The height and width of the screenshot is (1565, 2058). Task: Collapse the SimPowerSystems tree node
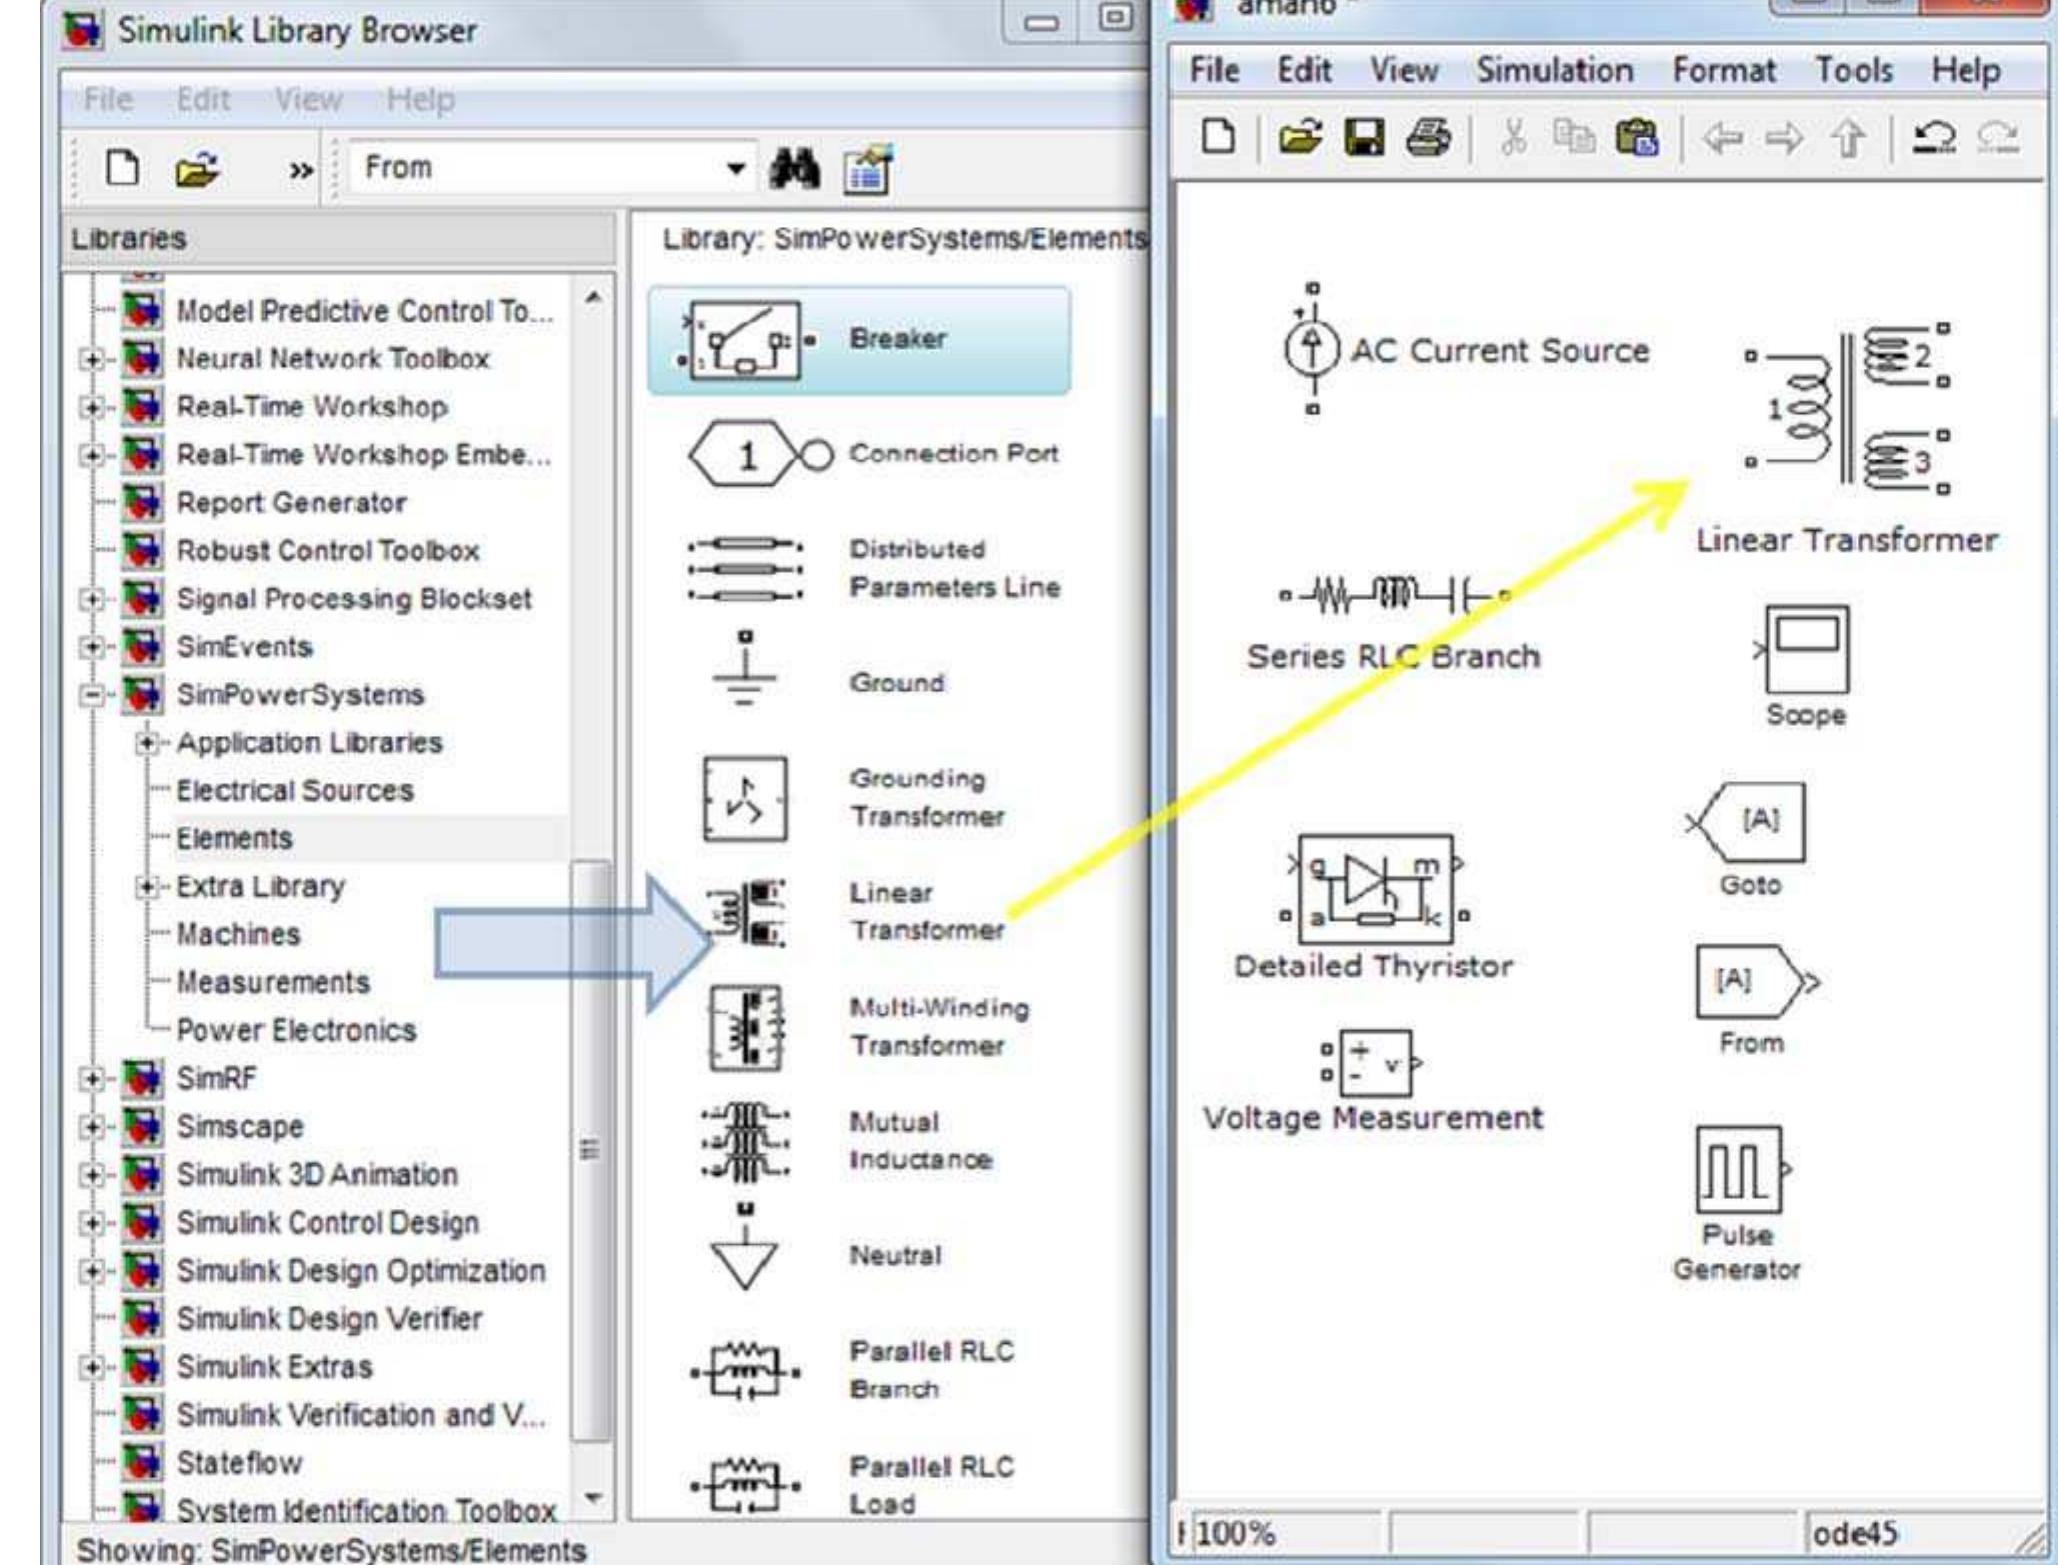90,694
